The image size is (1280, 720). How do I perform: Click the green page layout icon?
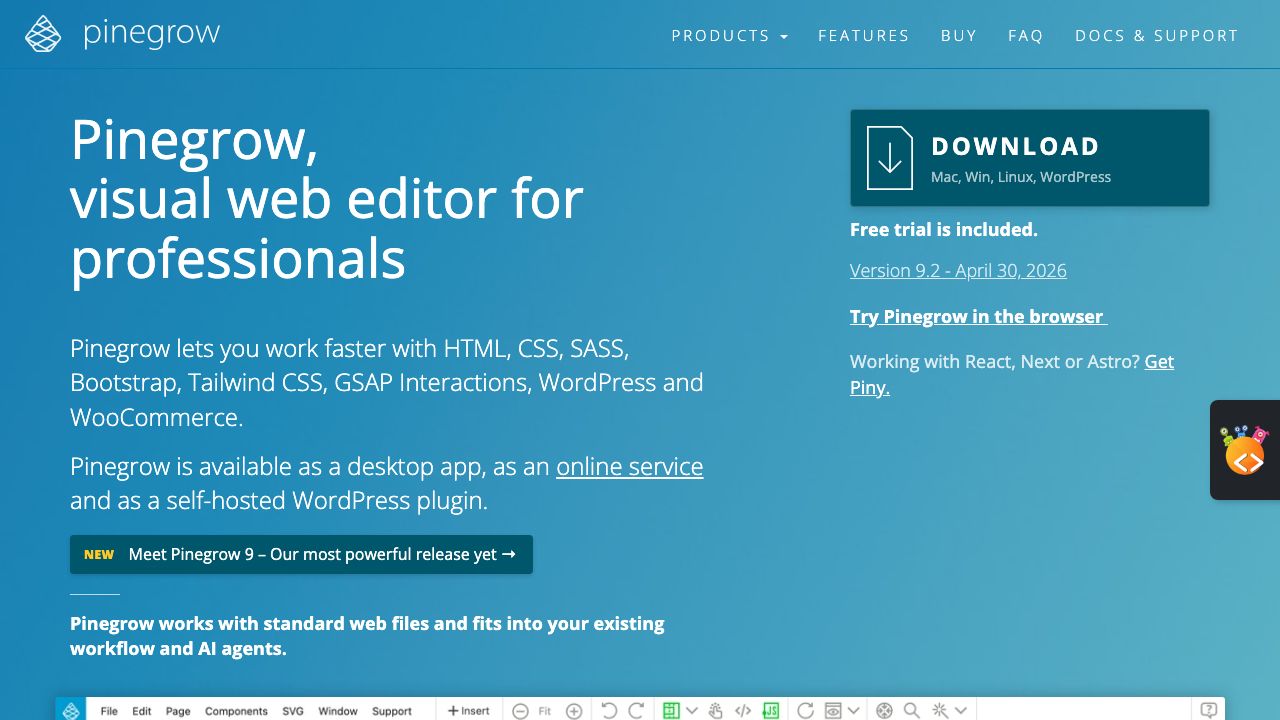[671, 711]
